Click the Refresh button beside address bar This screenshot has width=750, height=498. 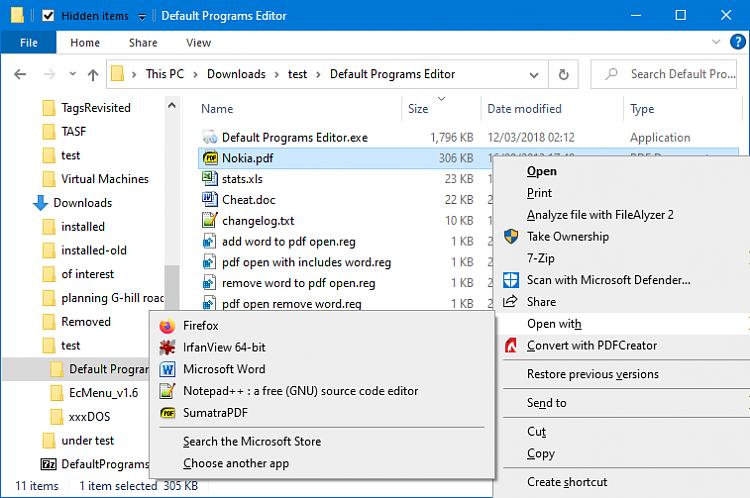click(564, 74)
